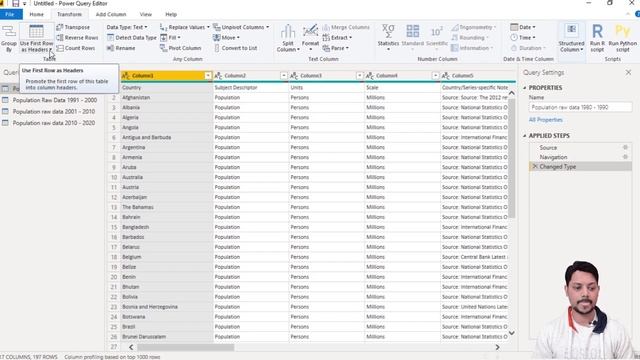640x360 pixels.
Task: Open the Date dropdown
Action: pos(523,27)
